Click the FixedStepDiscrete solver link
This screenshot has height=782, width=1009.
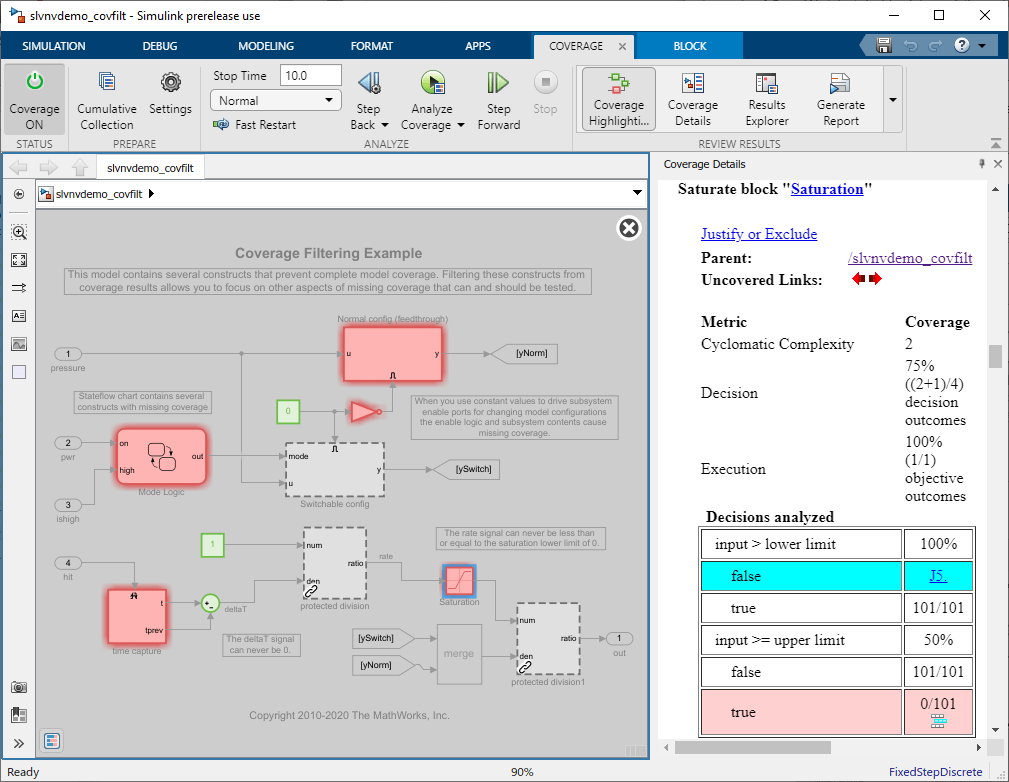[935, 772]
